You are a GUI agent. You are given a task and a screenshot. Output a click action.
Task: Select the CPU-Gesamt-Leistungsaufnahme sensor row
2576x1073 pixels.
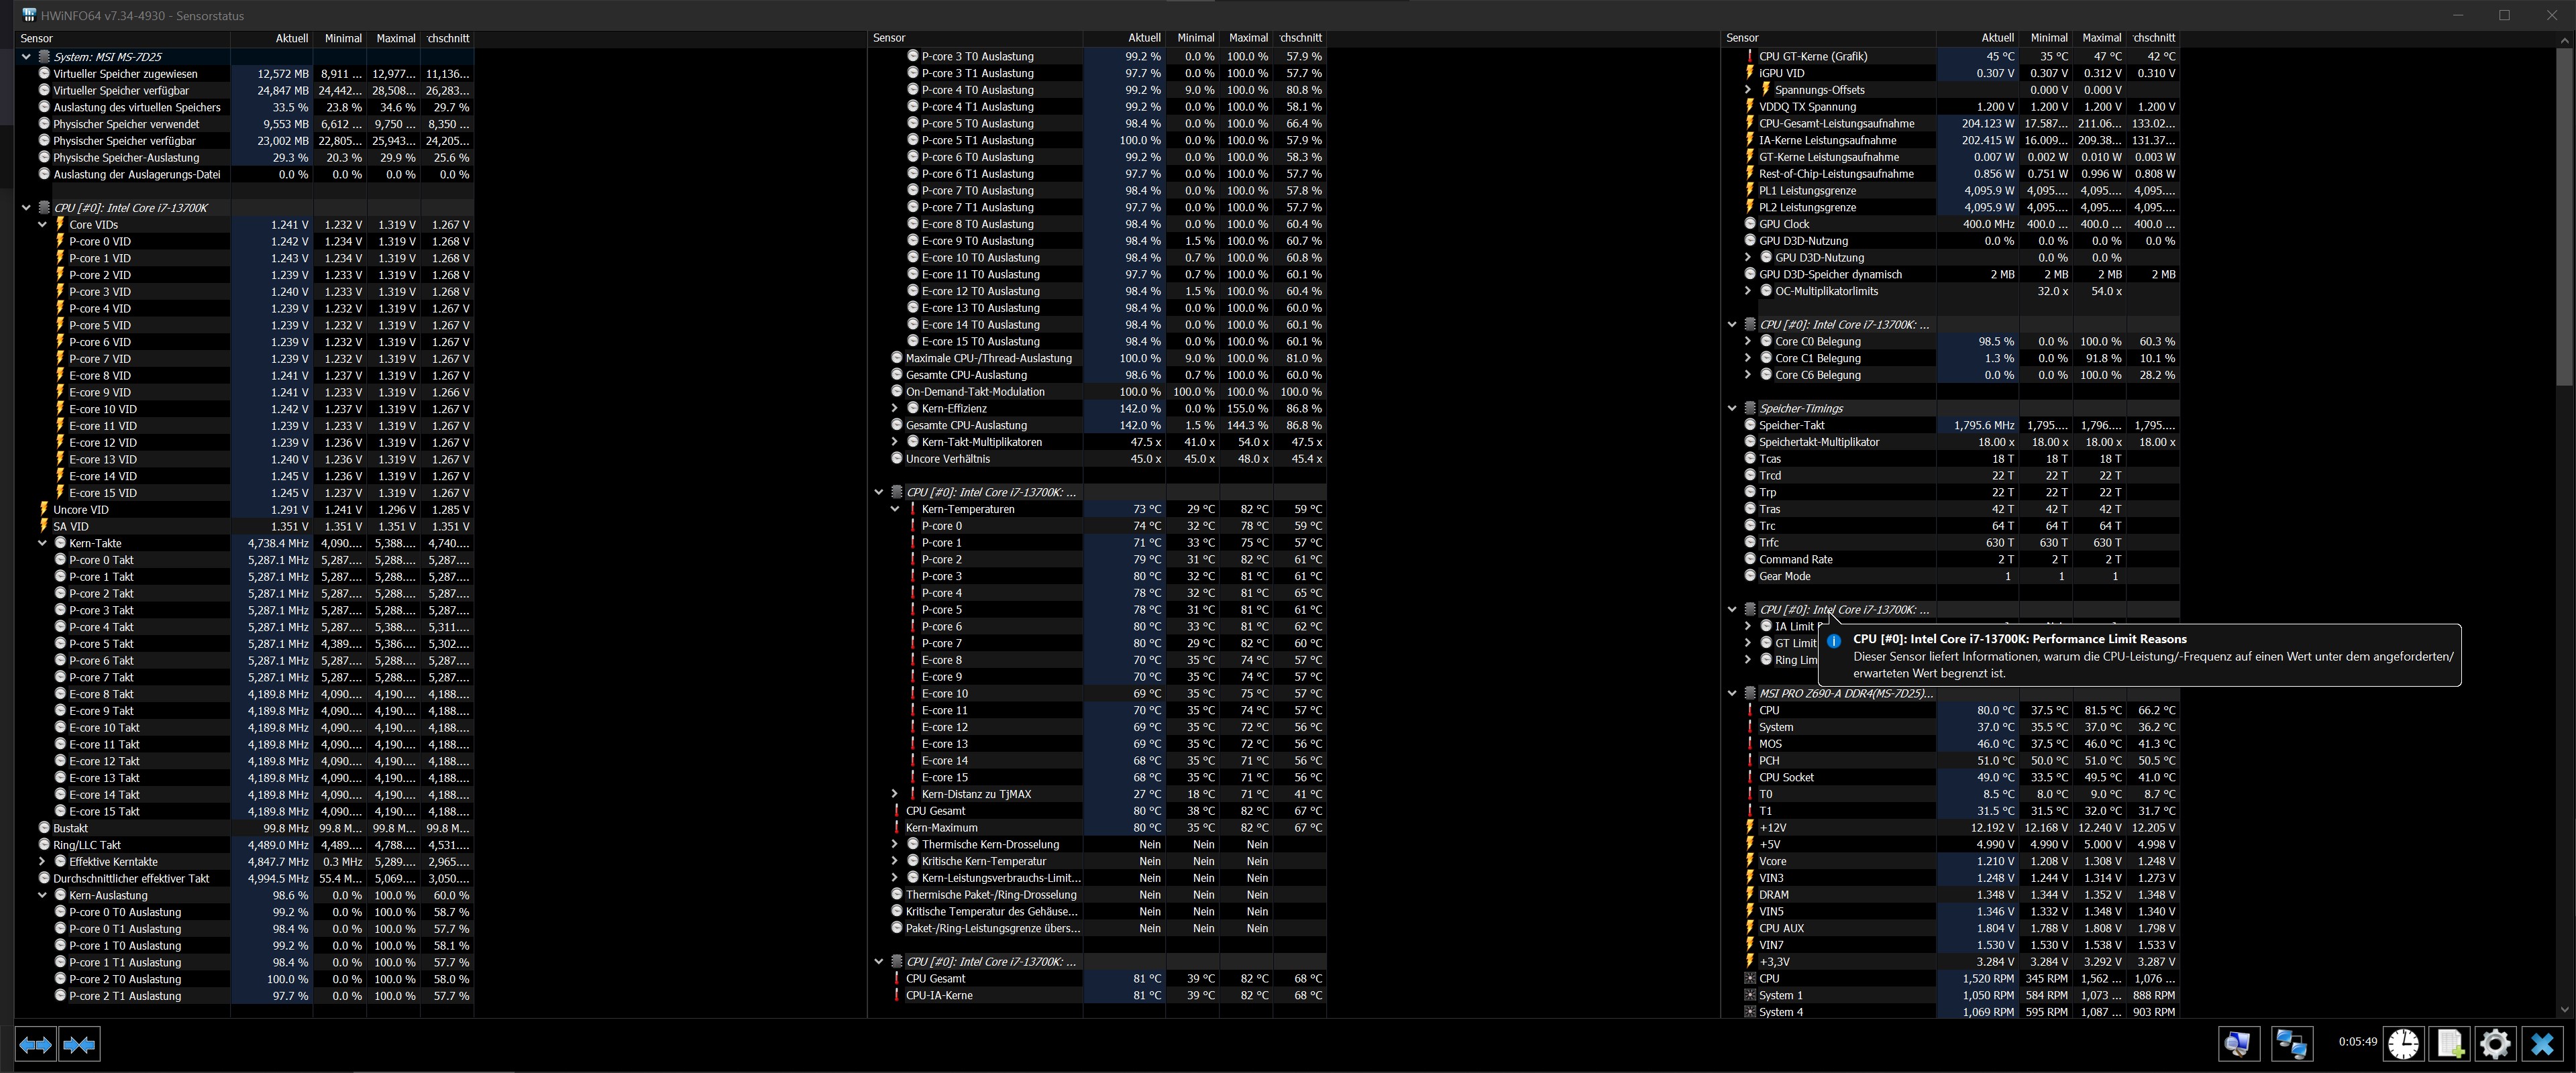(1836, 123)
